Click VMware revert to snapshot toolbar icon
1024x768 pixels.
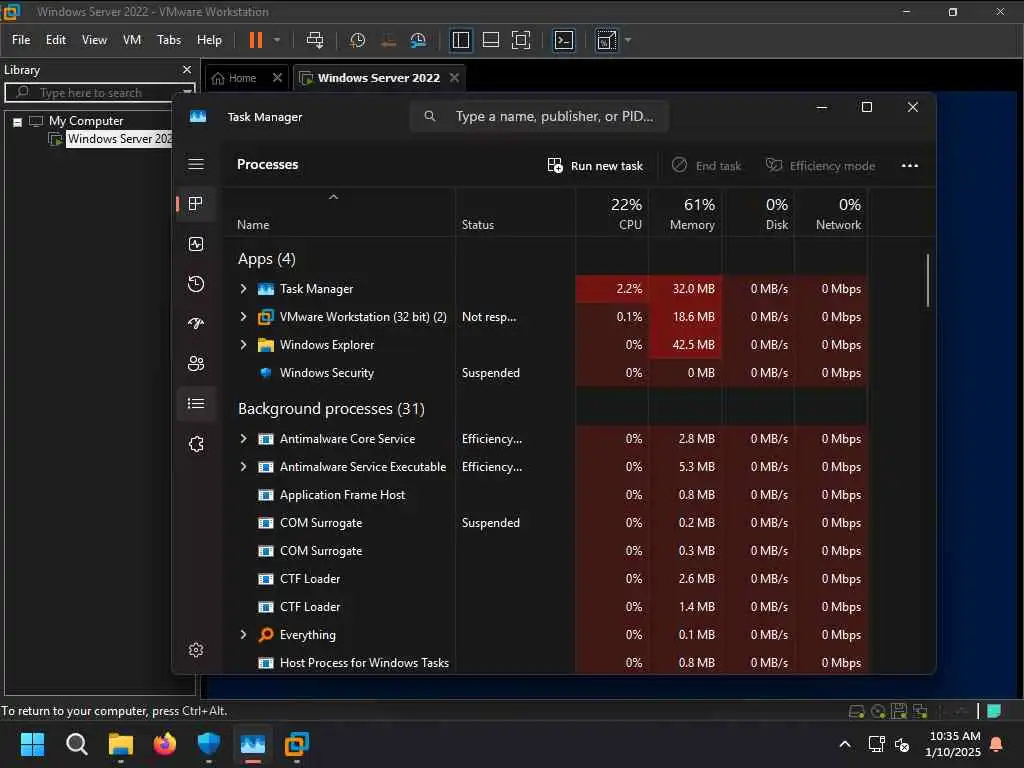pyautogui.click(x=388, y=40)
